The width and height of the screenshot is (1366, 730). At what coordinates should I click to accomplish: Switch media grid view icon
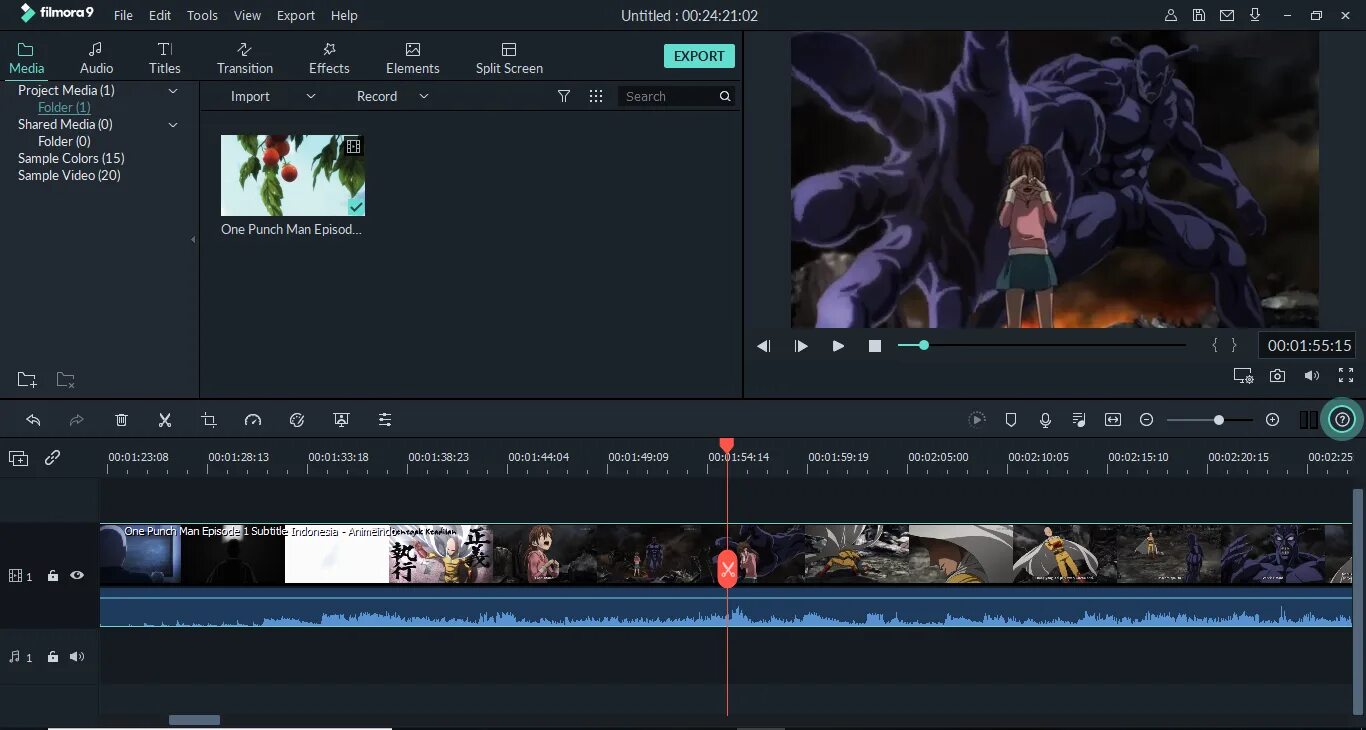click(596, 96)
